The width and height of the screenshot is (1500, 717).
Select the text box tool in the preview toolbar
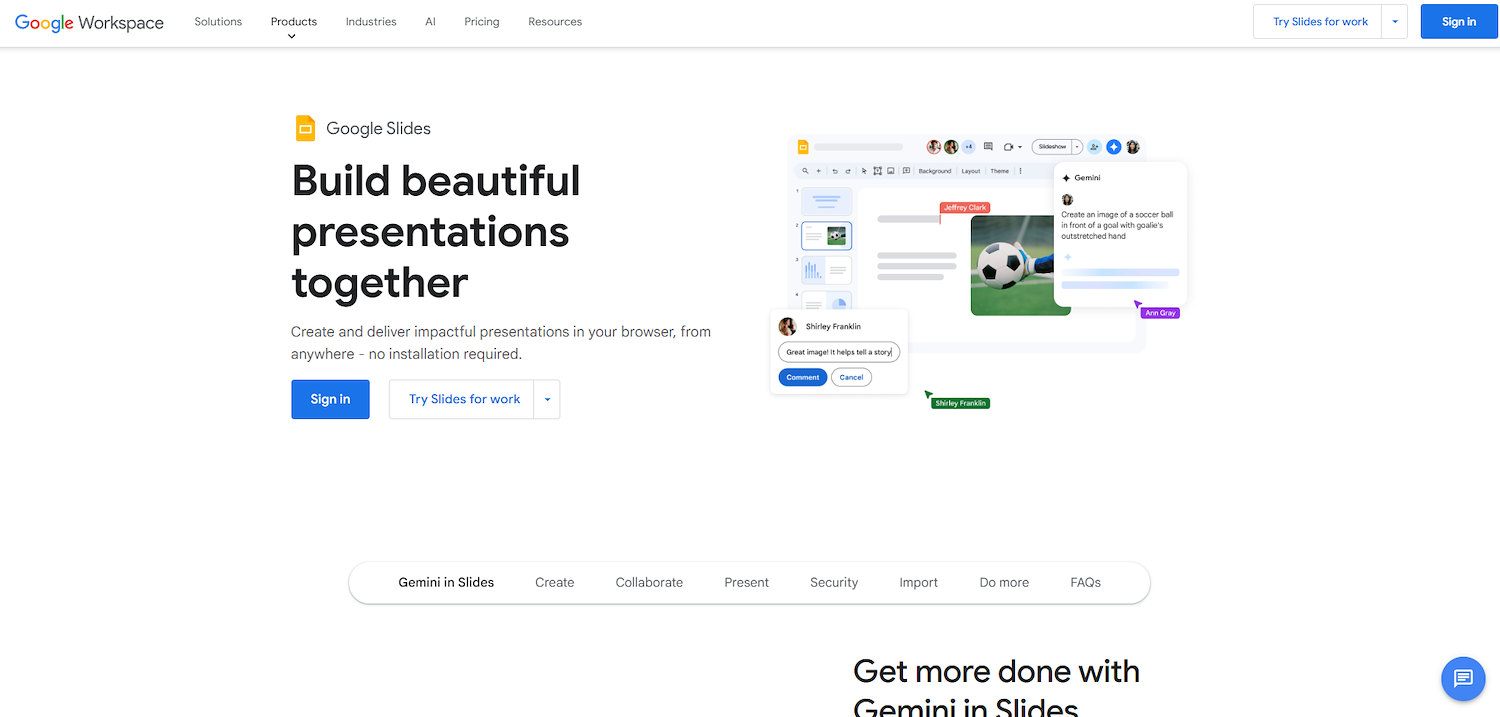(x=877, y=171)
